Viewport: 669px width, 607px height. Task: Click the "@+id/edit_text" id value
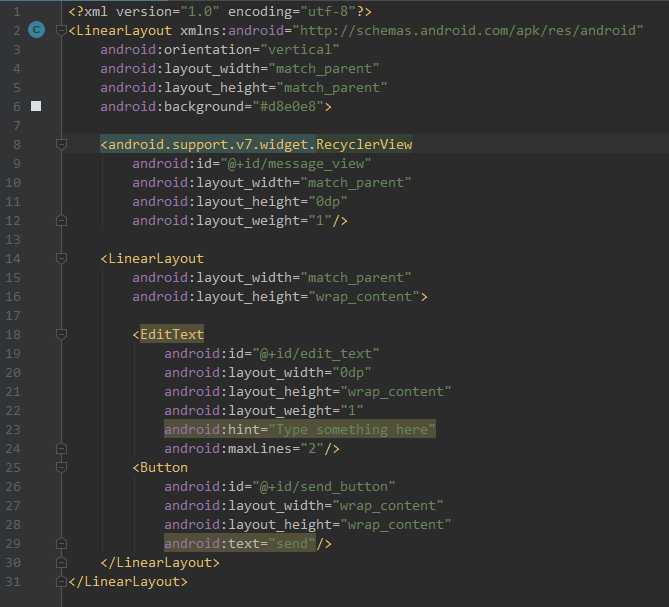click(x=316, y=354)
